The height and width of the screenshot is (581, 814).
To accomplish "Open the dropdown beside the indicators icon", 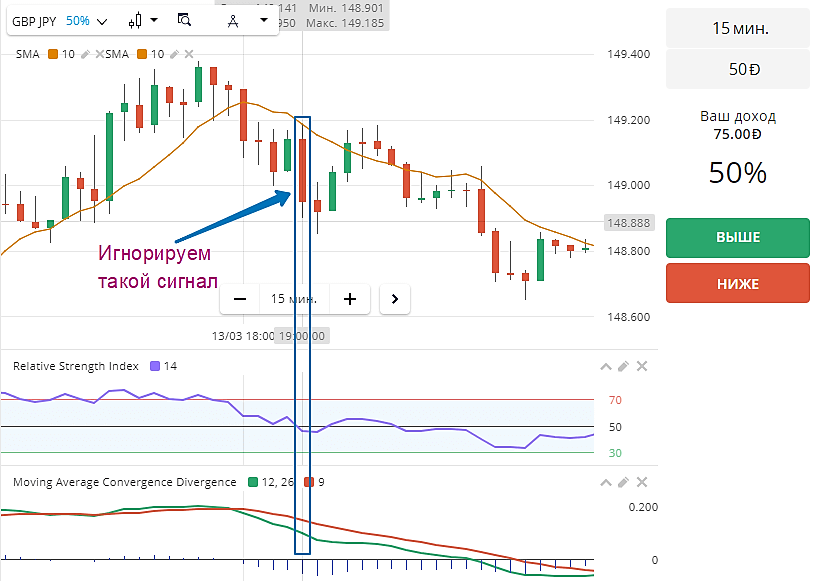I will click(x=262, y=20).
